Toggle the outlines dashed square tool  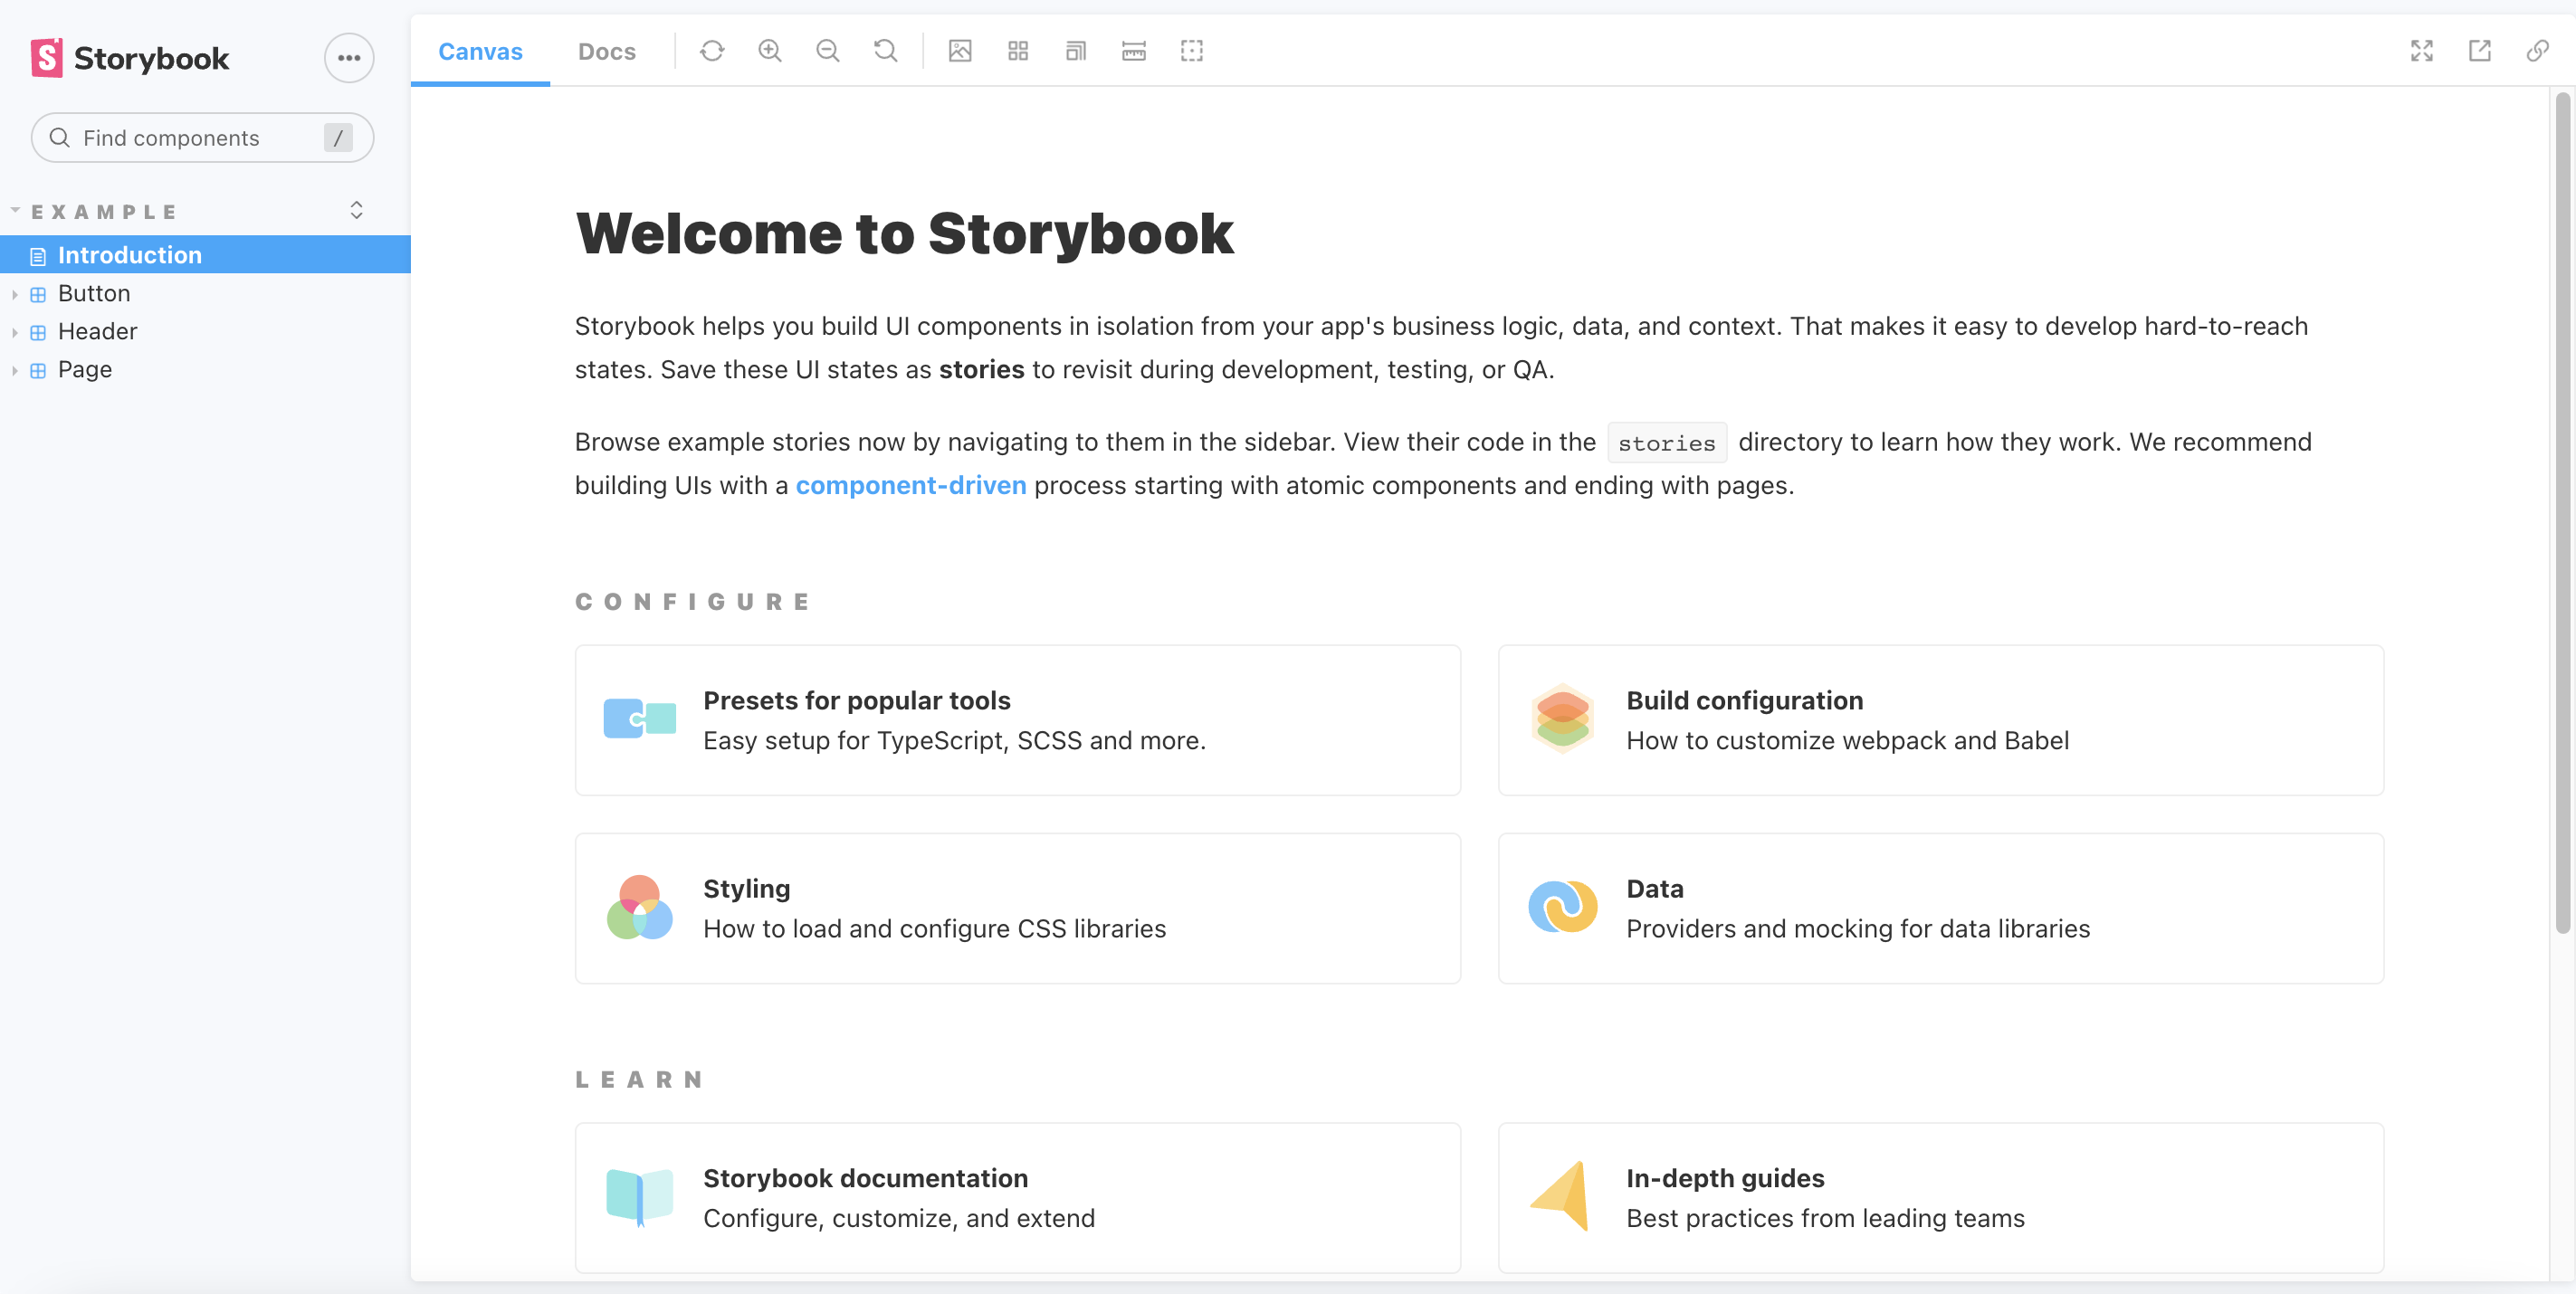coord(1192,51)
